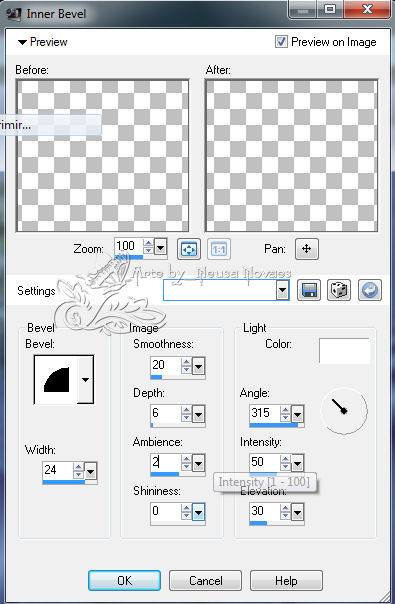Click the fit-to-window zoom icon
This screenshot has height=604, width=395.
coord(188,249)
